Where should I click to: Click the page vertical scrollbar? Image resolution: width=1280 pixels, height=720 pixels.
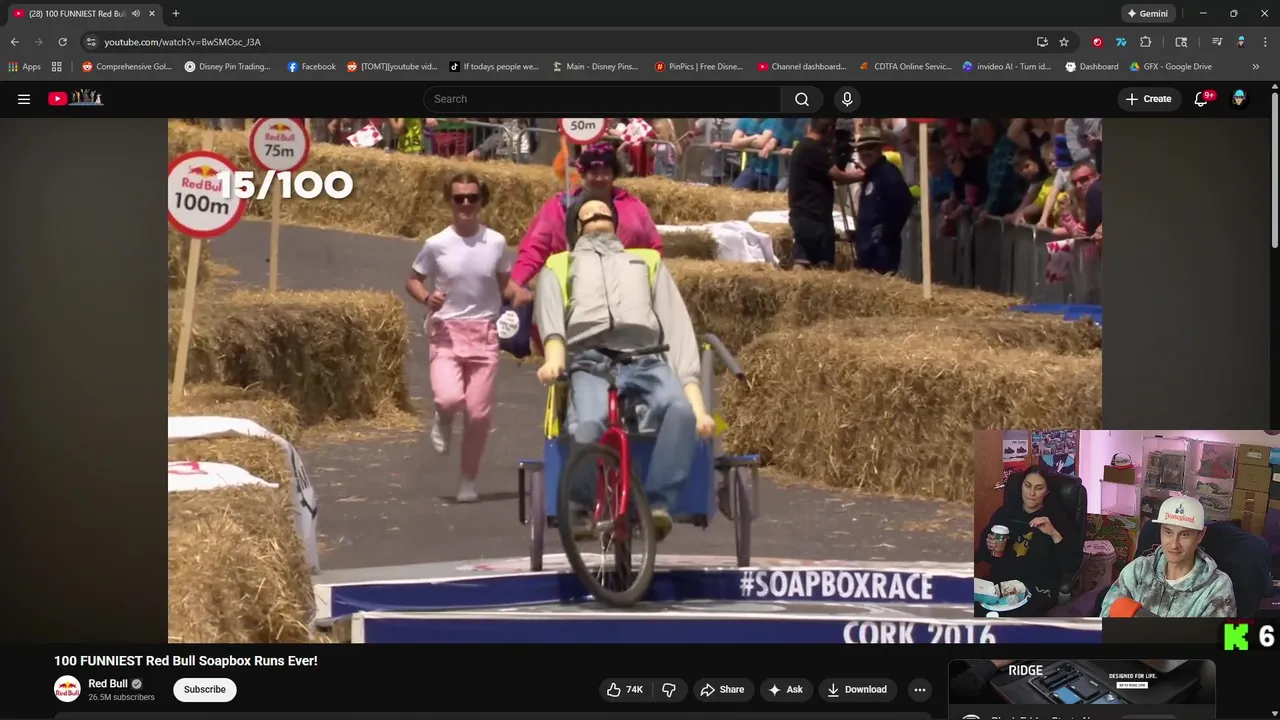(x=1275, y=170)
